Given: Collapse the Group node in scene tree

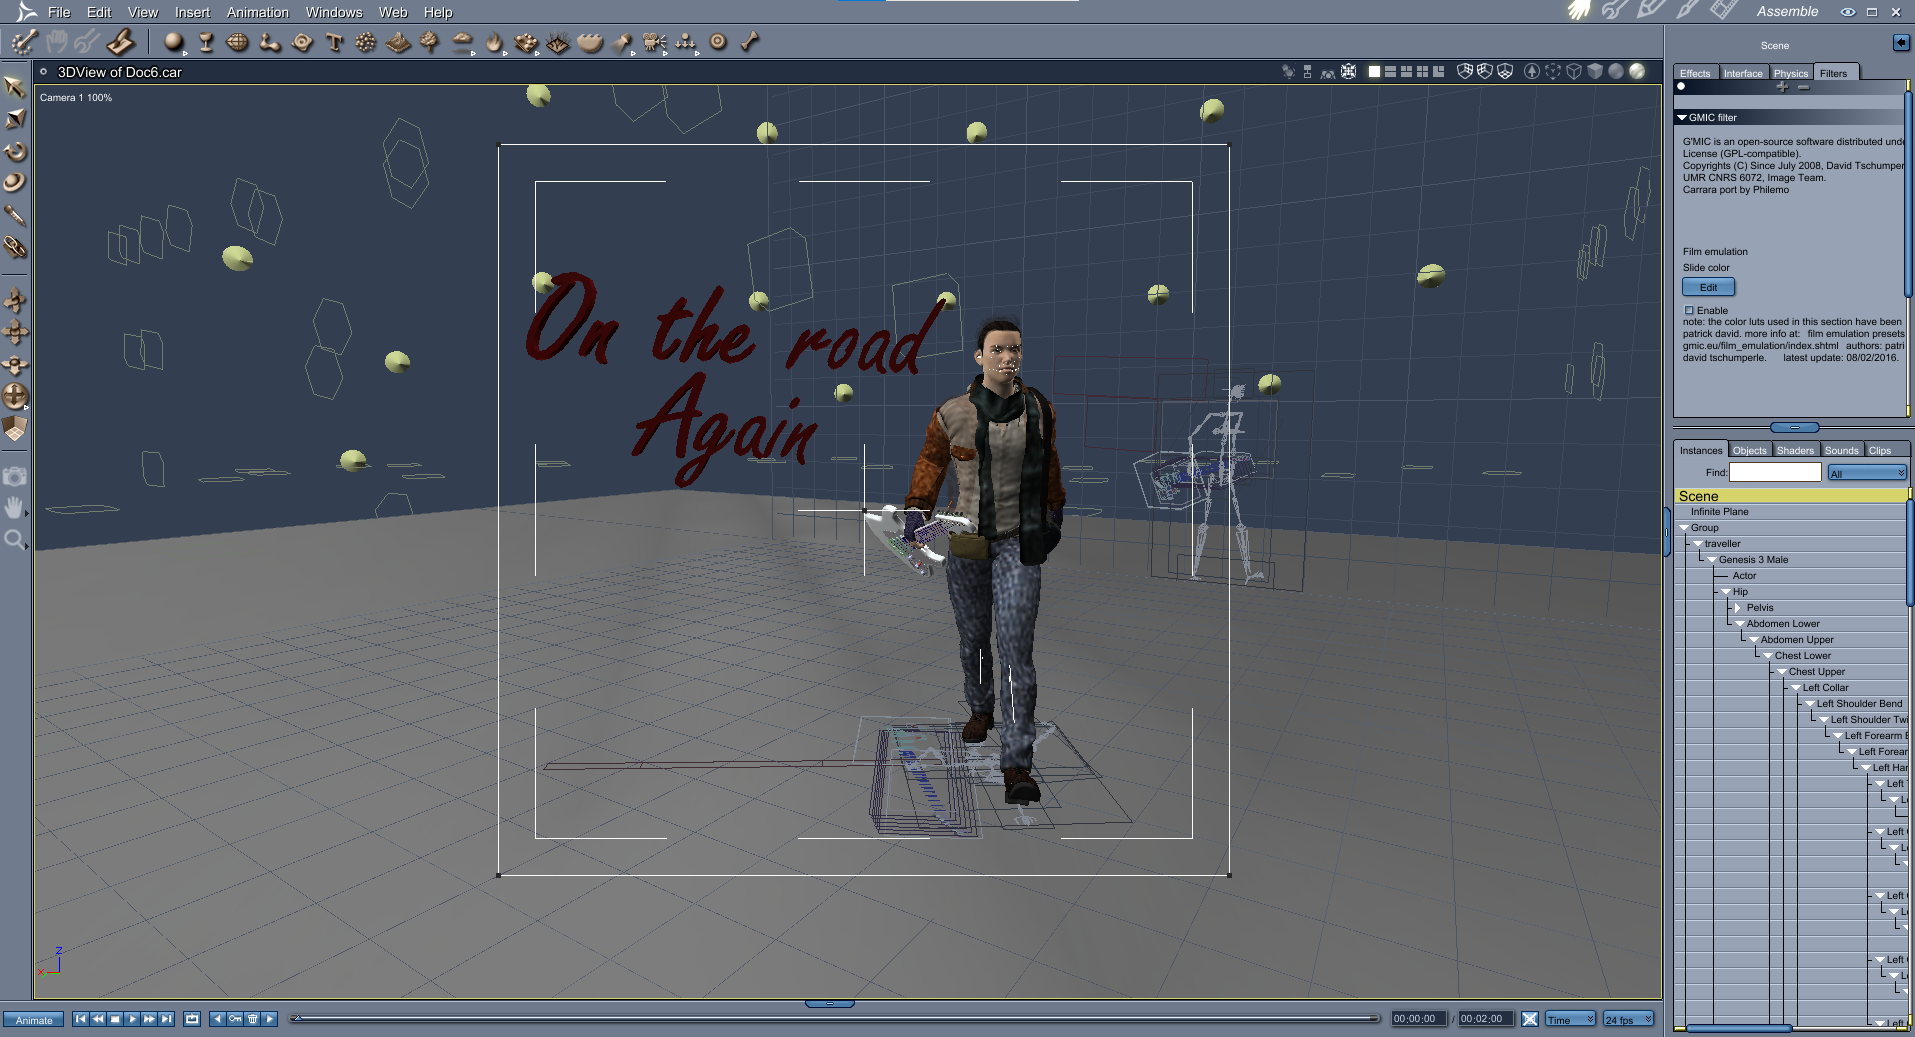Looking at the screenshot, I should pyautogui.click(x=1684, y=528).
